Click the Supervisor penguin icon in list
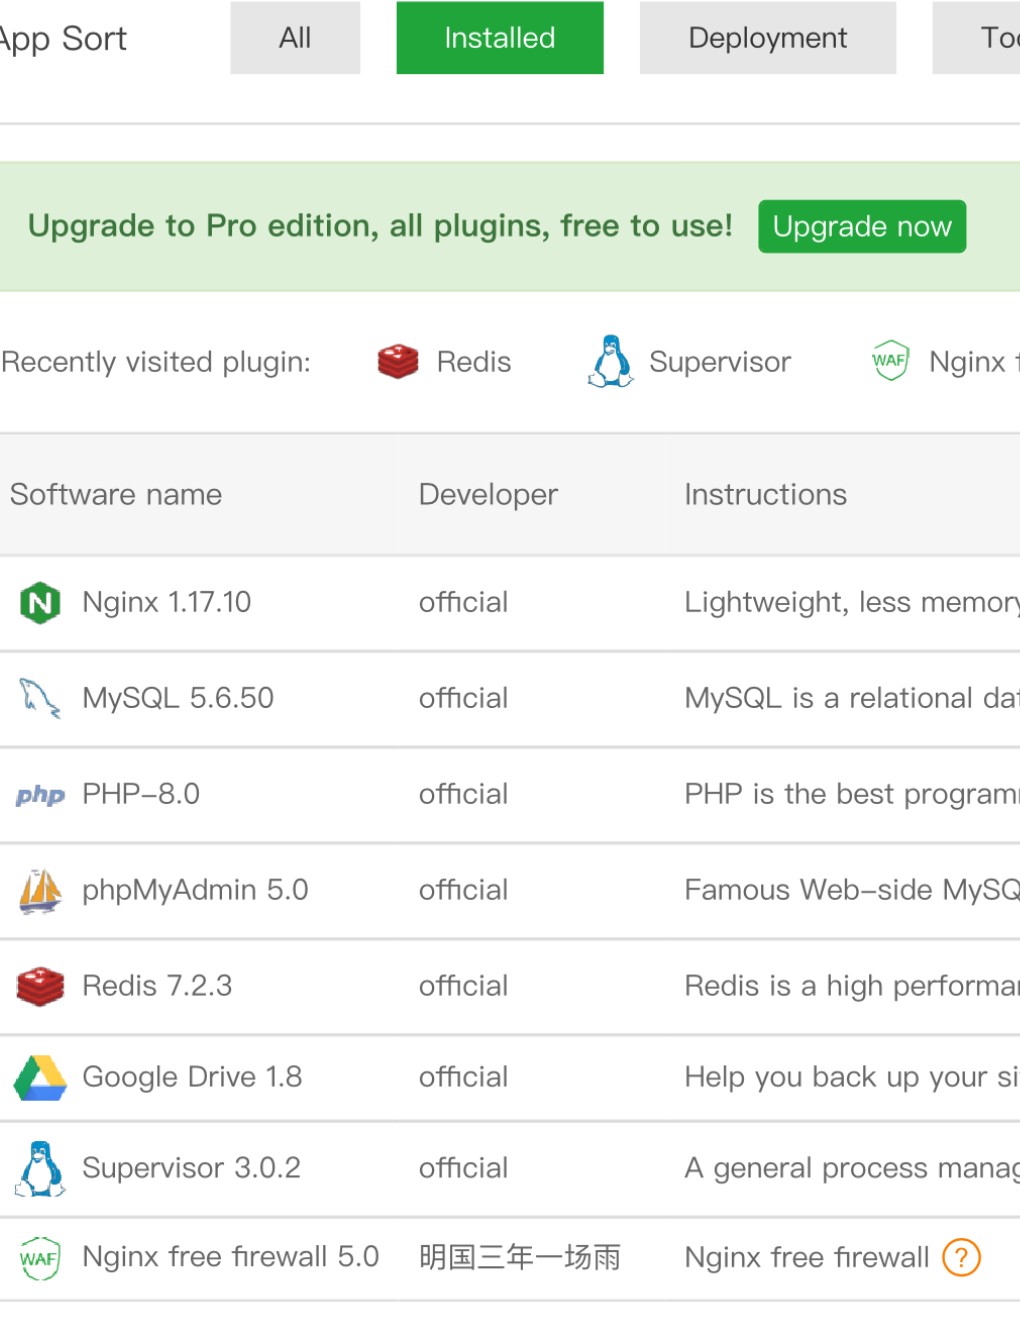The image size is (1020, 1323). 40,1168
